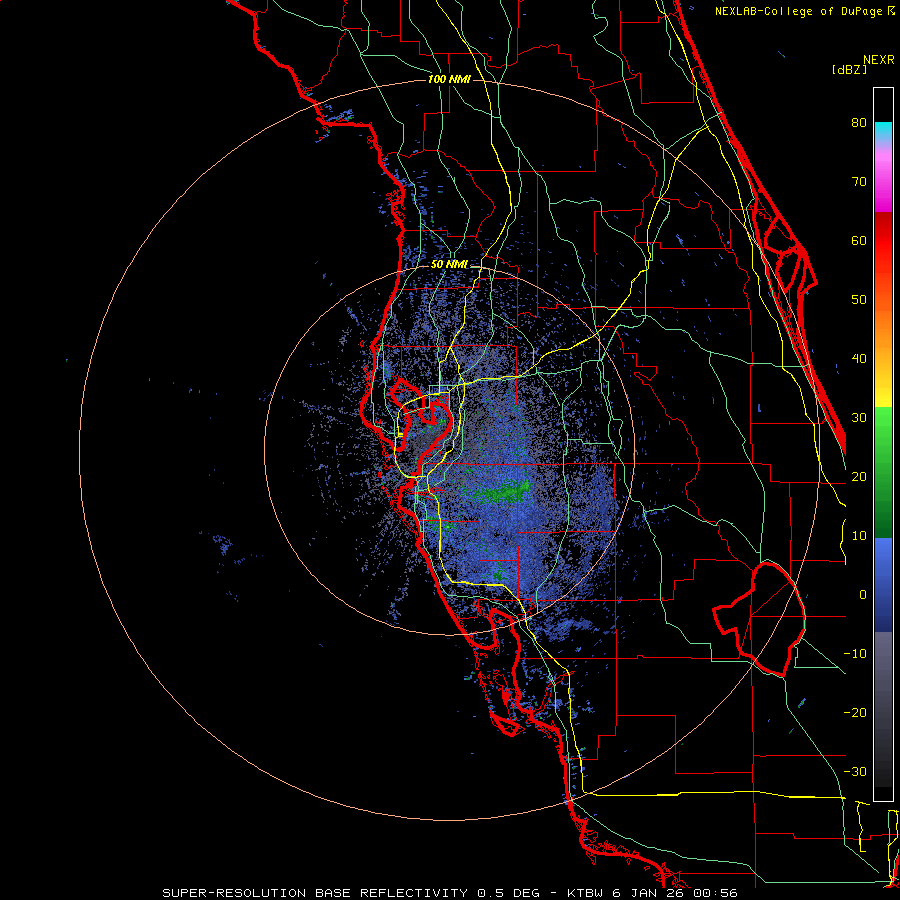Click the 40 value on the dBZ scale

coord(859,359)
